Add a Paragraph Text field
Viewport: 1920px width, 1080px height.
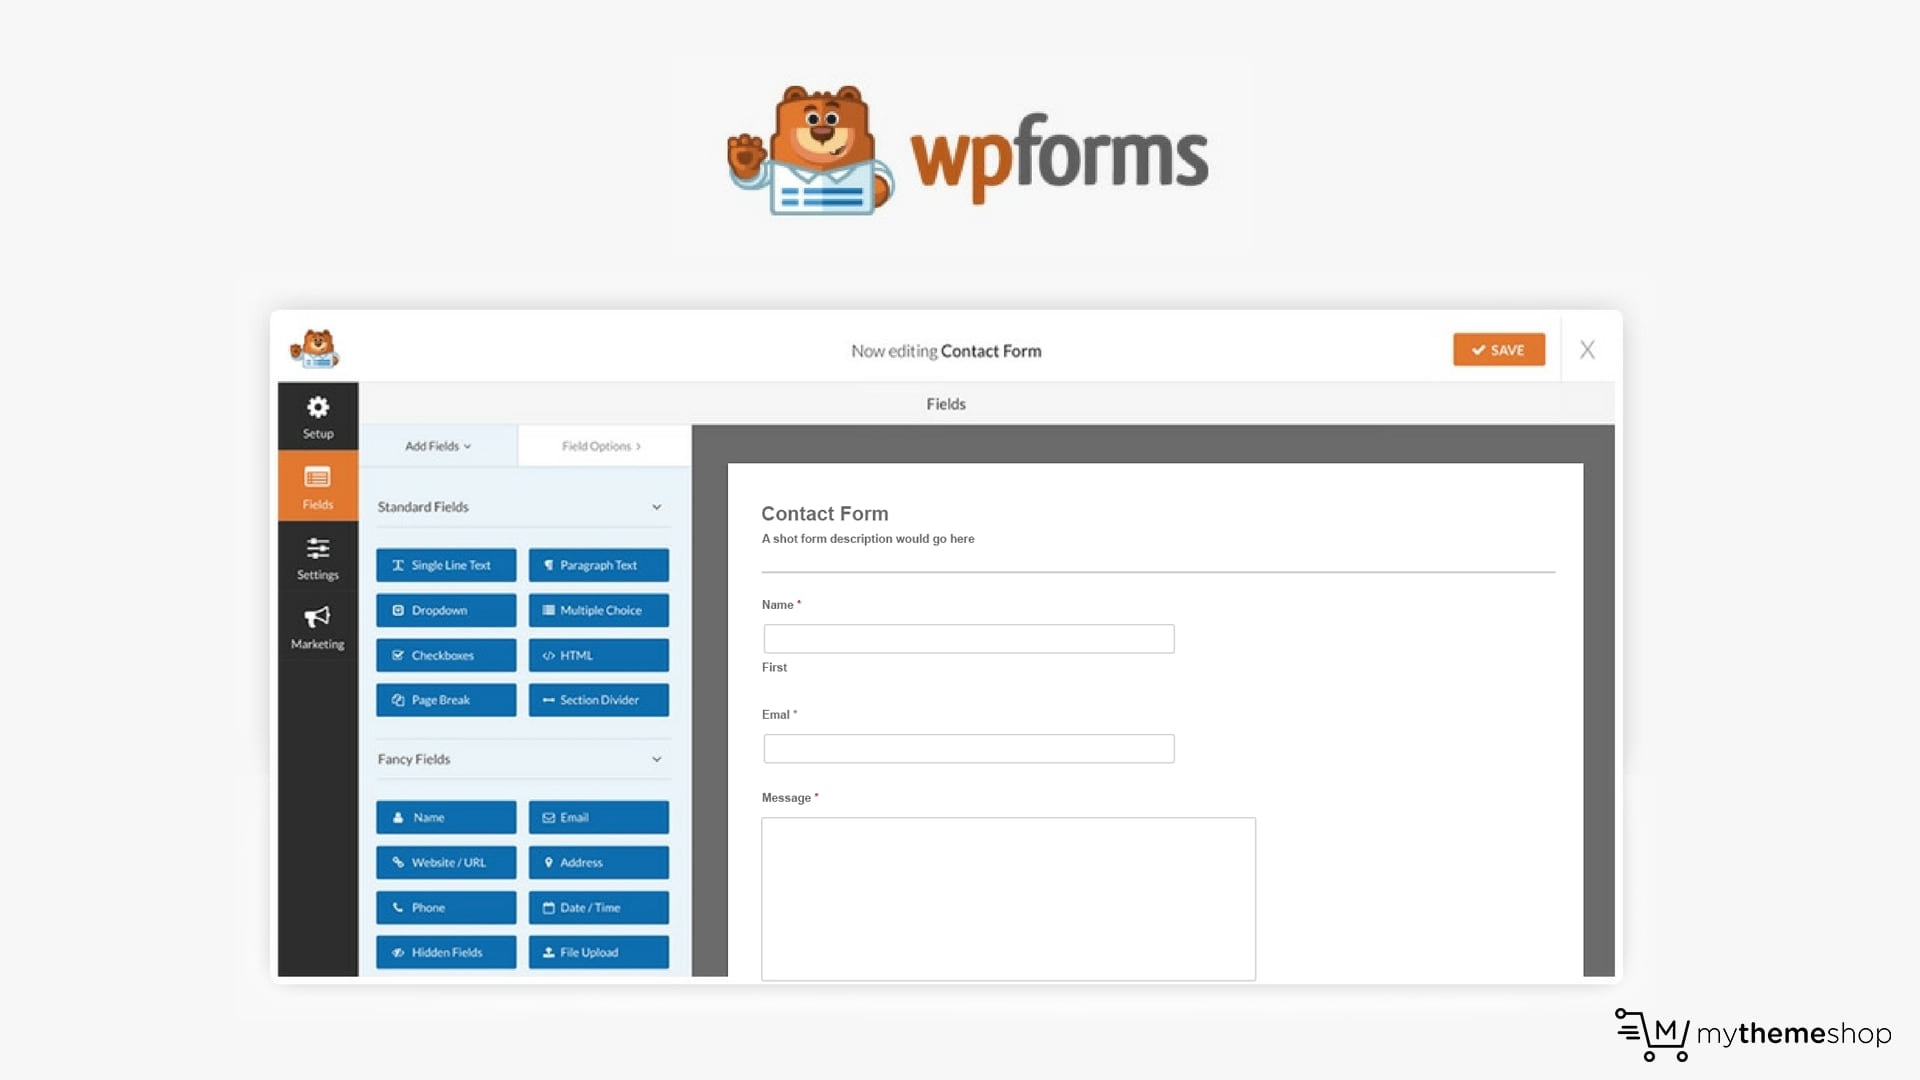599,565
